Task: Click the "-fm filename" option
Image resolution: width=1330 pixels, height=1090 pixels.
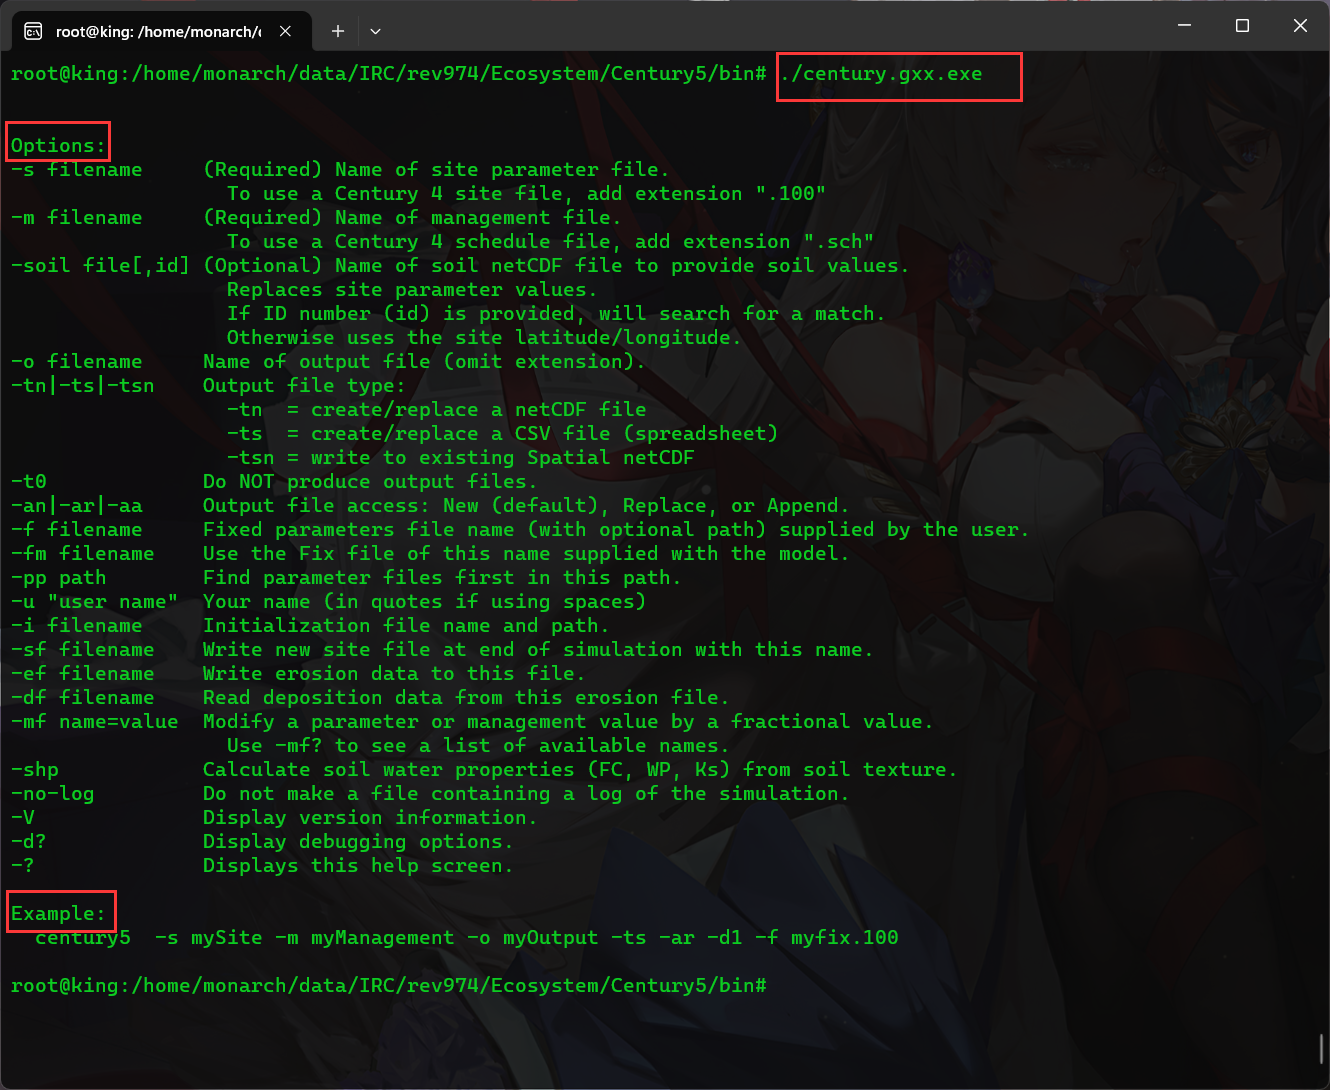Action: pos(83,554)
